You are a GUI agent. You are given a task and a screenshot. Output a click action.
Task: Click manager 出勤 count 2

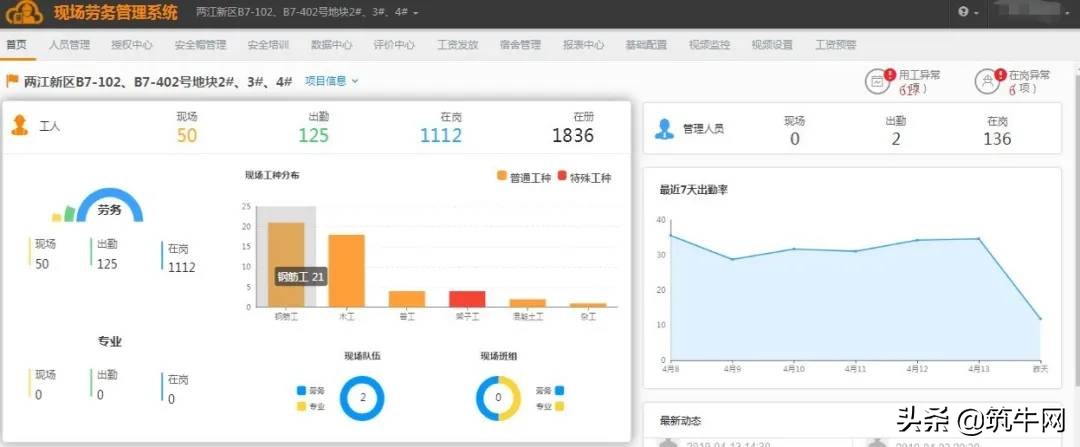coord(895,139)
